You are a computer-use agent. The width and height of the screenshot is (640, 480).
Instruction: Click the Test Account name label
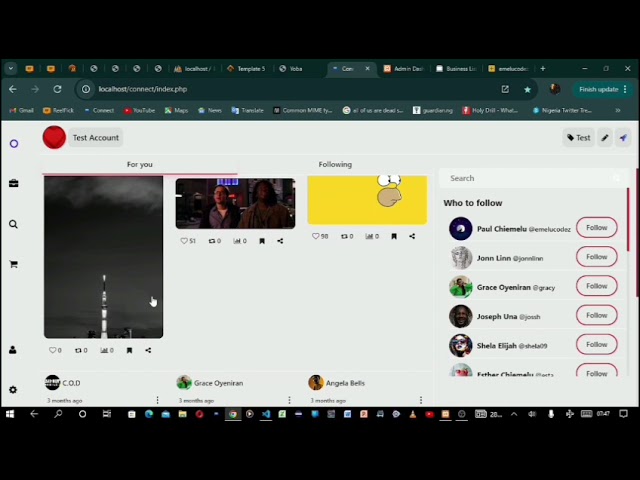[x=96, y=138]
